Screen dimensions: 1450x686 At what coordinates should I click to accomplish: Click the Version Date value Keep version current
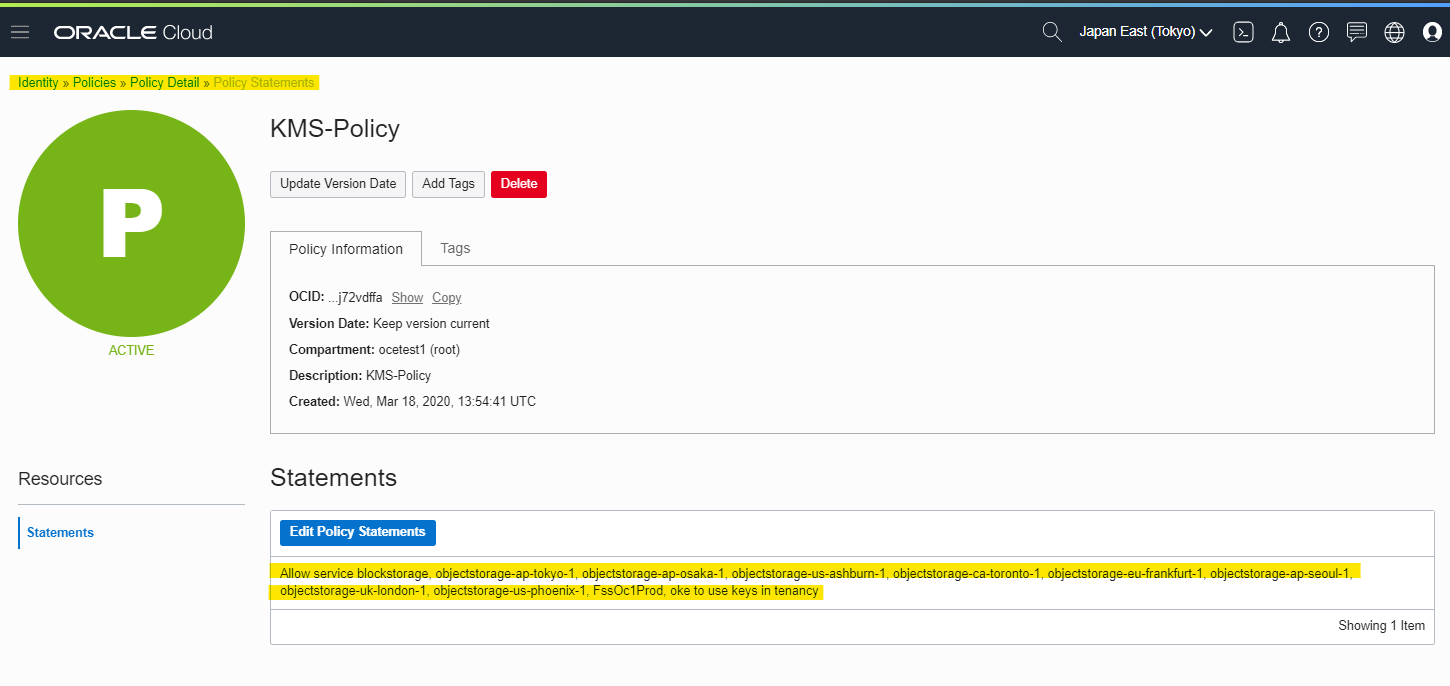click(x=431, y=324)
